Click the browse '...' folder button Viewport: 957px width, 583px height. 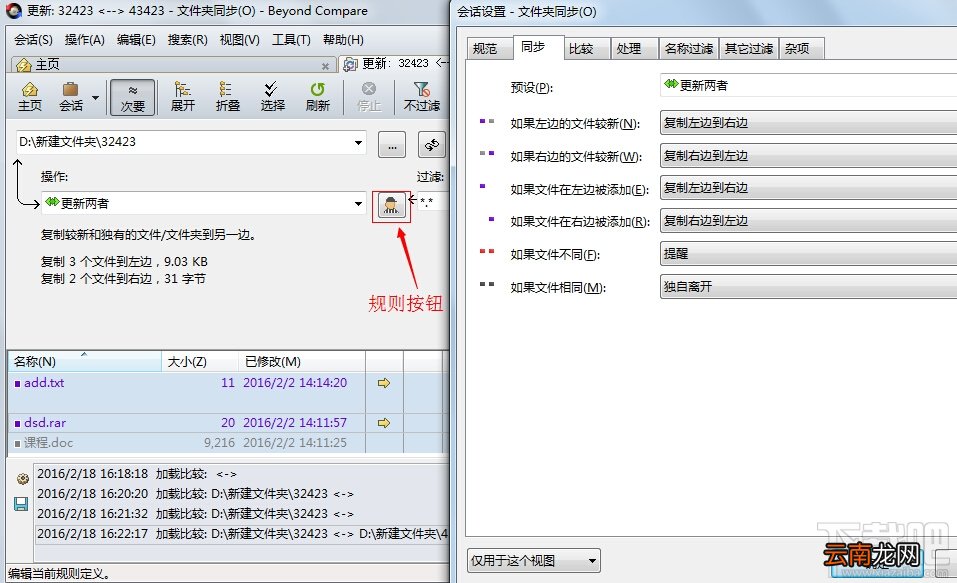point(392,145)
